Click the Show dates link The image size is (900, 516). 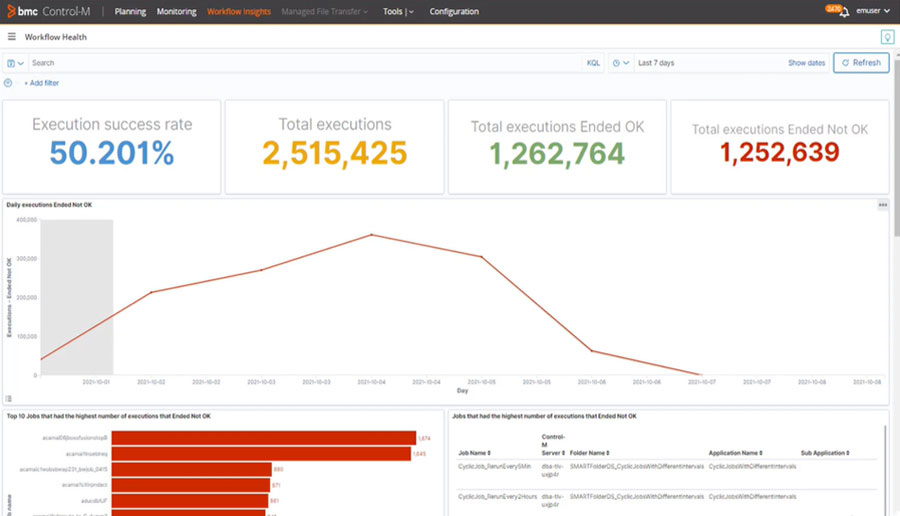(806, 63)
